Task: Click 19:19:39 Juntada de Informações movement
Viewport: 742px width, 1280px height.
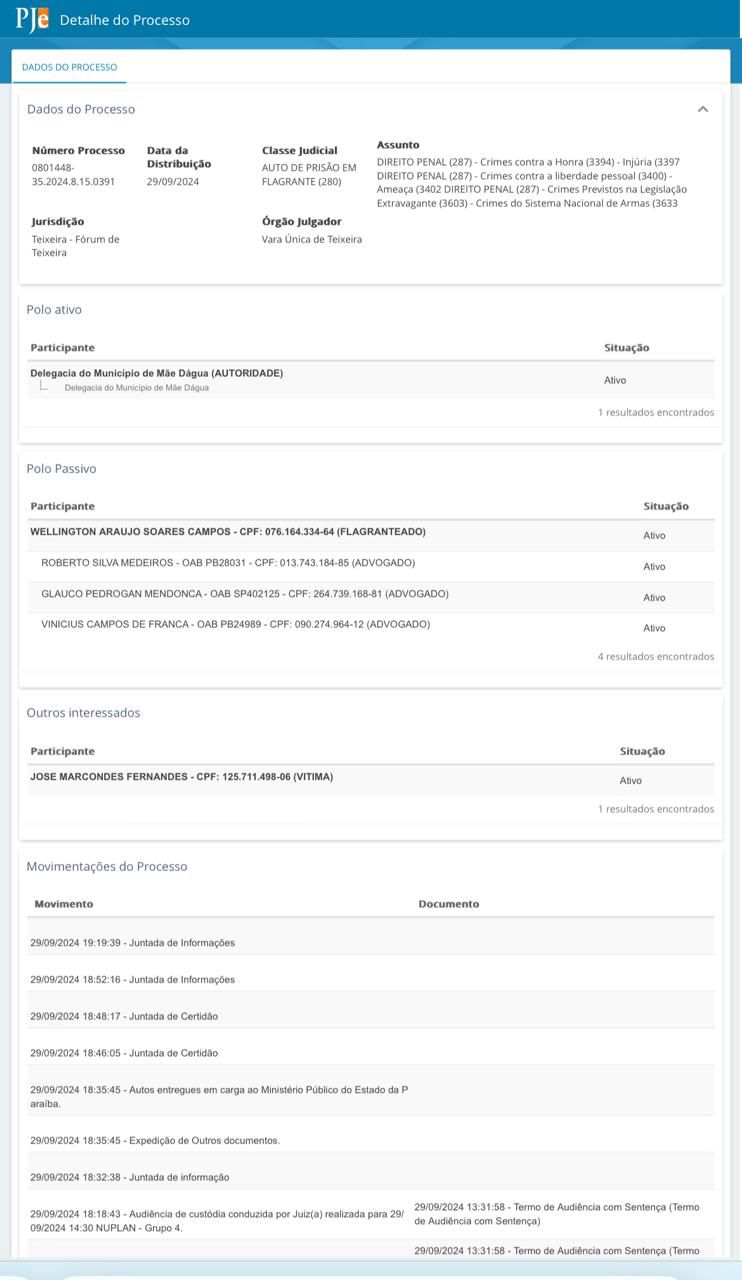Action: 132,943
